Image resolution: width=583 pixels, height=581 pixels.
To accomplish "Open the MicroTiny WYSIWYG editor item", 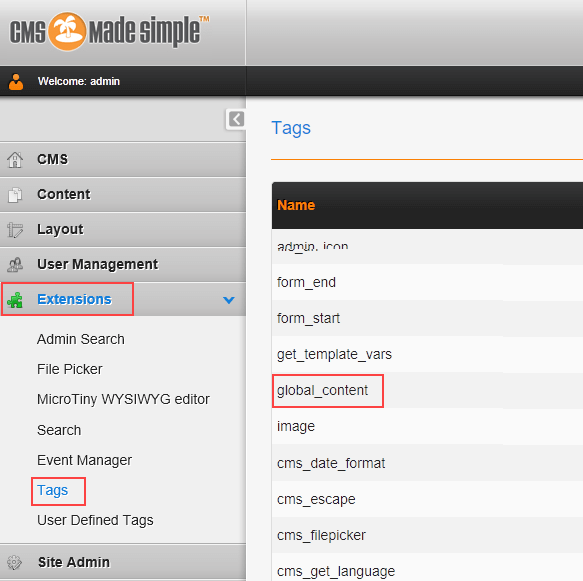I will (123, 399).
